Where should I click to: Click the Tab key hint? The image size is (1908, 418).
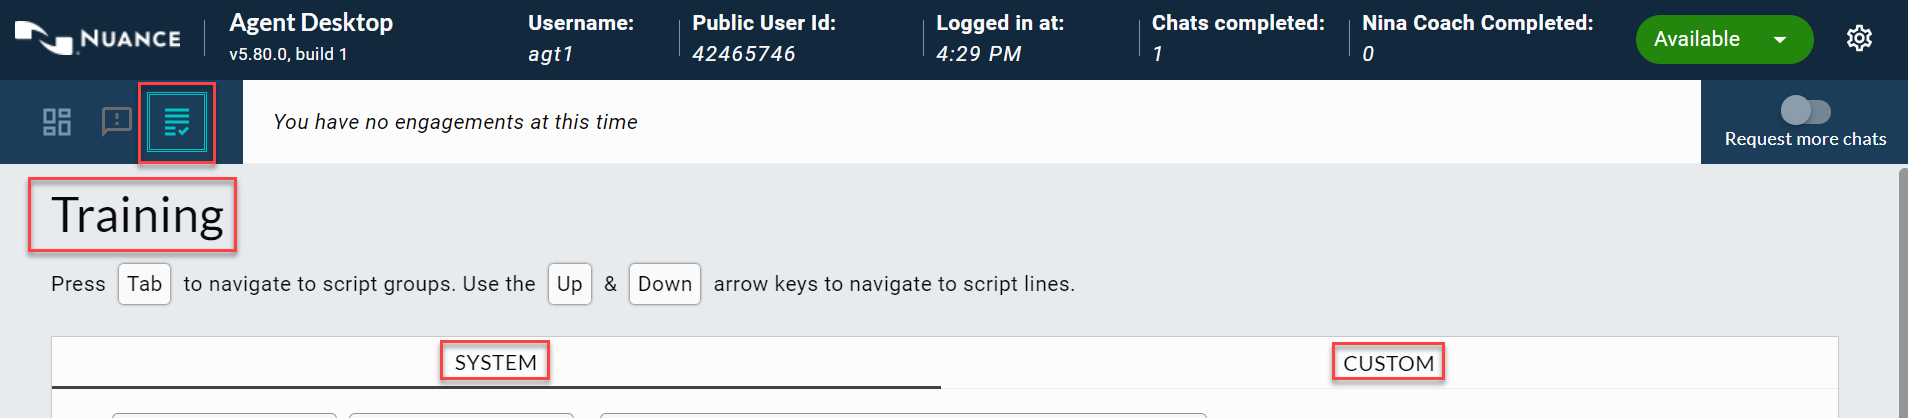[144, 284]
